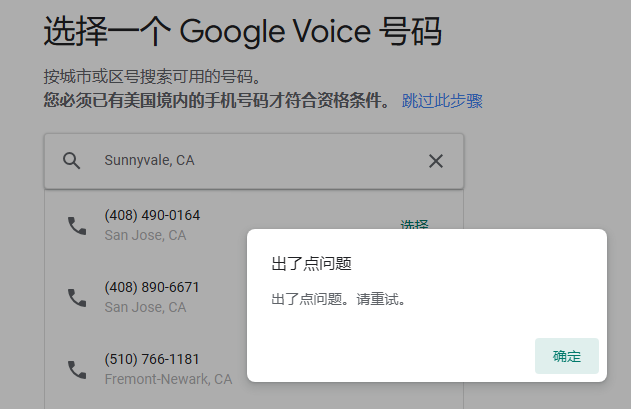
Task: Click San Jose, CA under (408) 890-6671
Action: [x=145, y=307]
